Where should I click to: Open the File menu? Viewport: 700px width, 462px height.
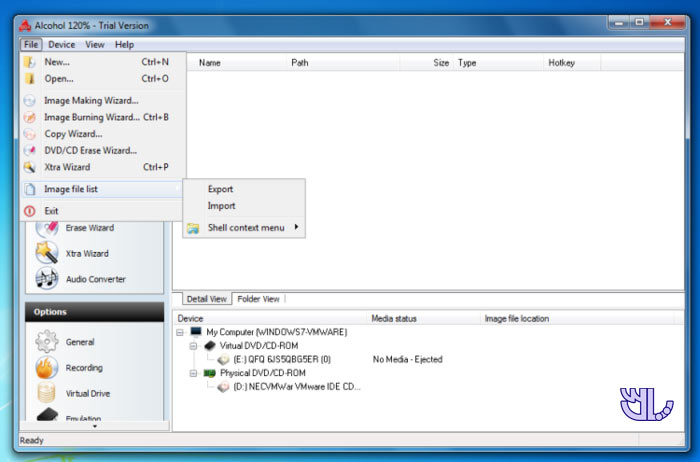pos(31,45)
